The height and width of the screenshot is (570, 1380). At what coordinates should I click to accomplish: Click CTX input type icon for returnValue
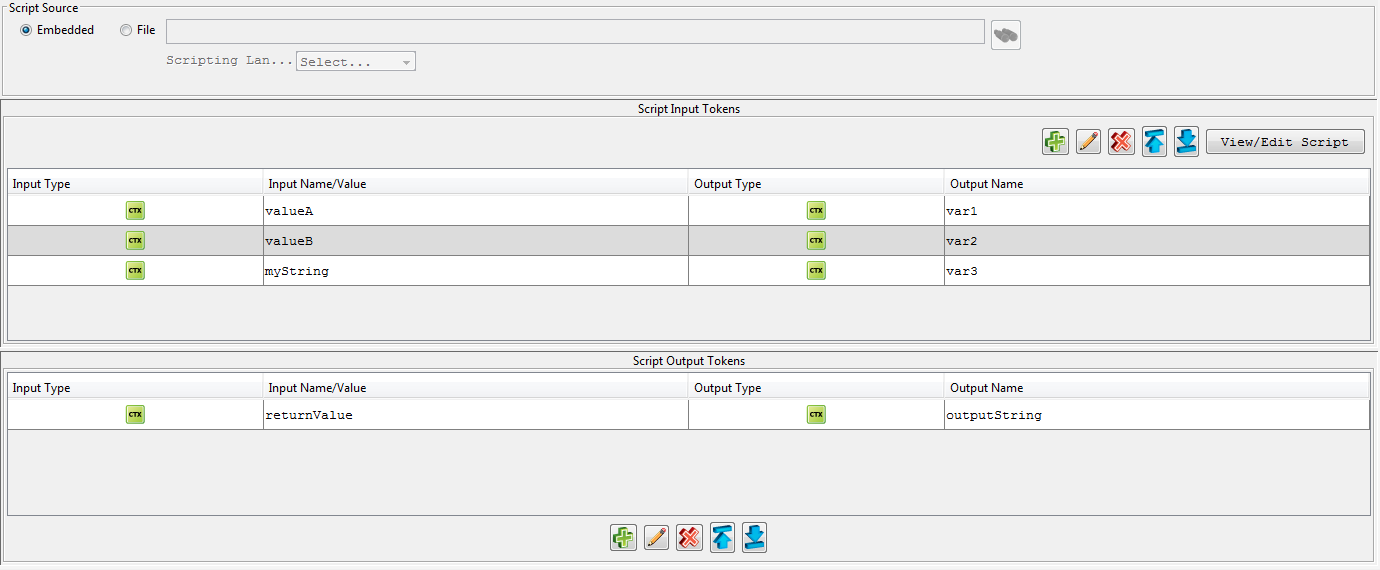(135, 414)
